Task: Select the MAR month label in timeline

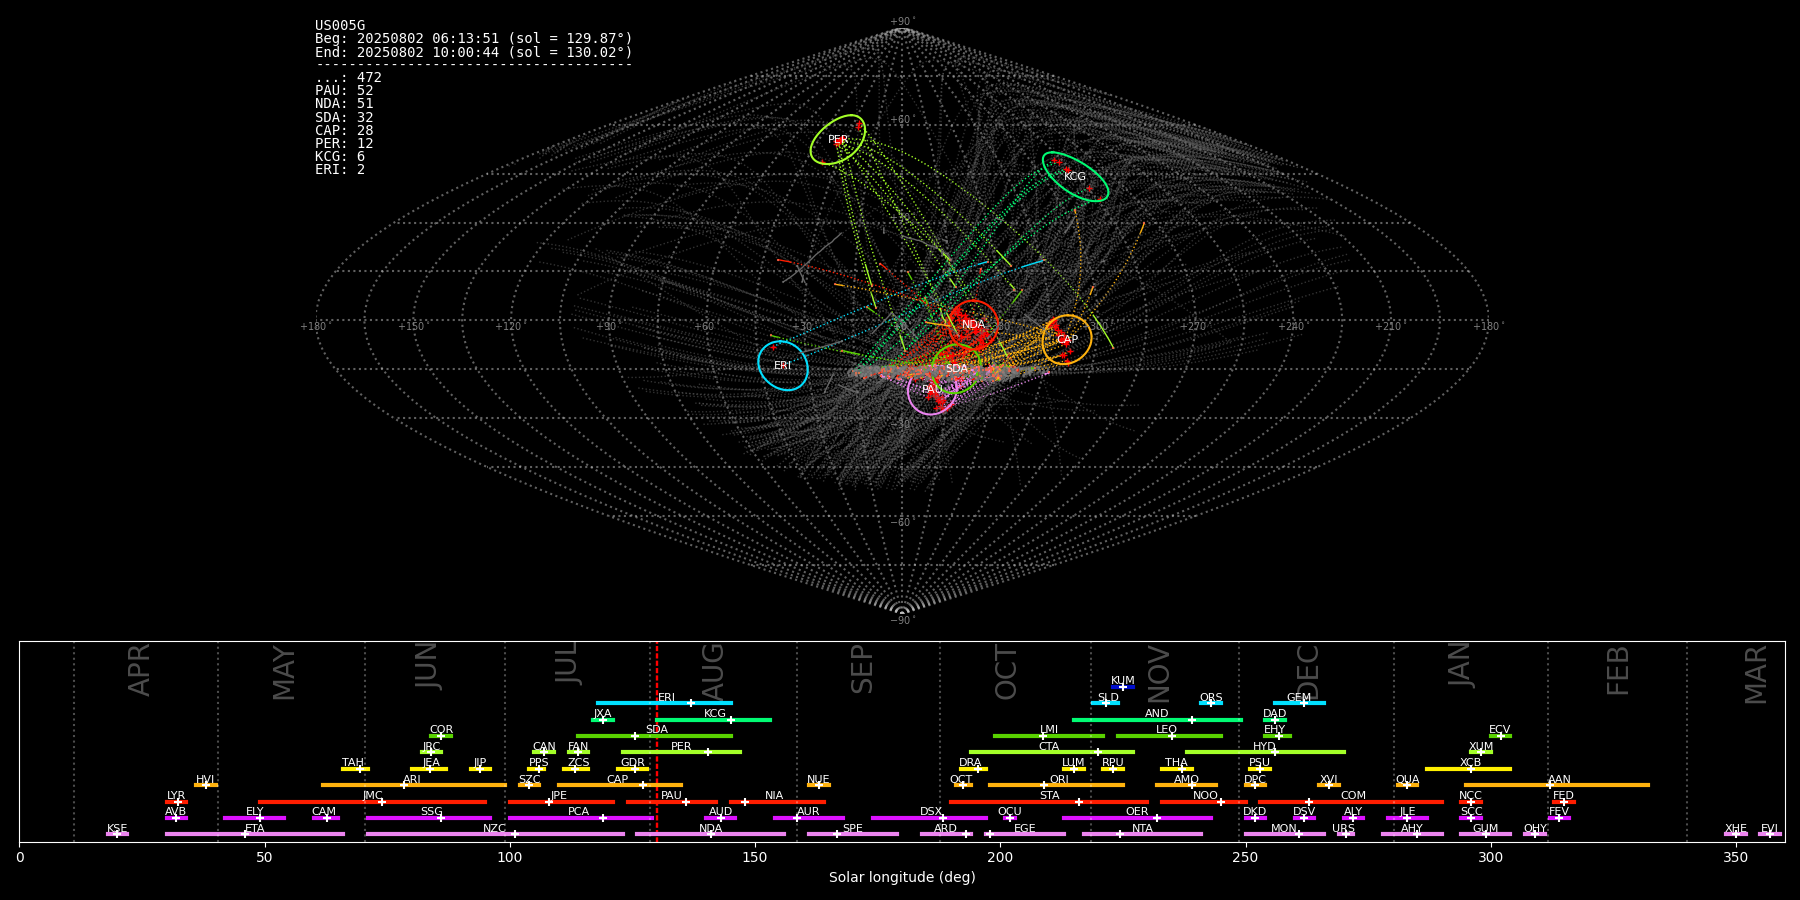Action: click(1756, 674)
